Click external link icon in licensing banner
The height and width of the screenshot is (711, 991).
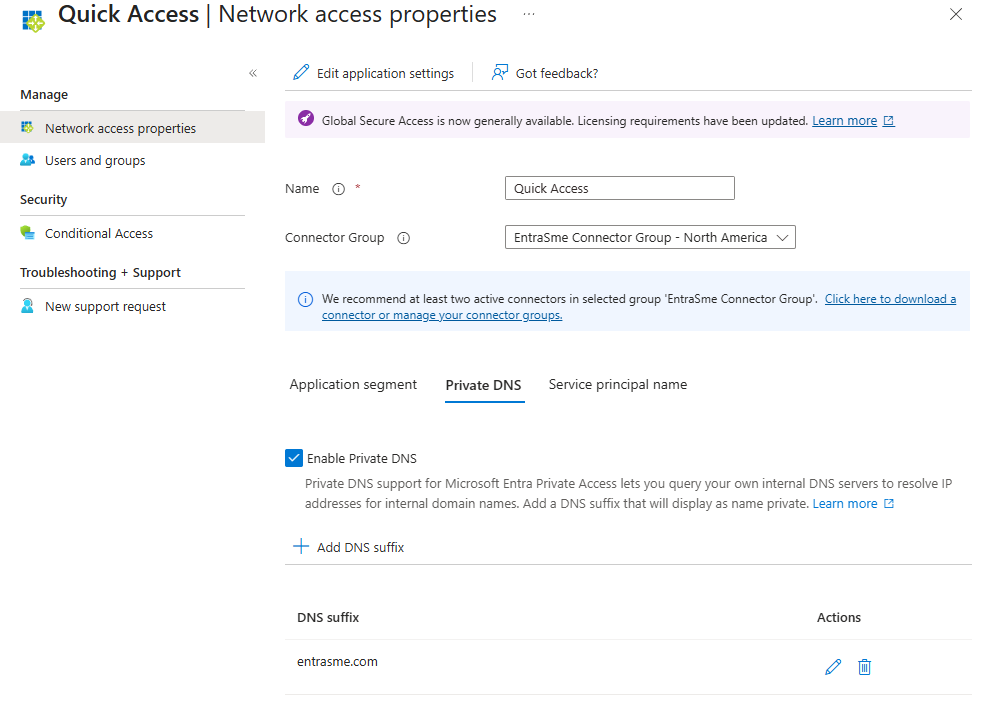click(889, 121)
